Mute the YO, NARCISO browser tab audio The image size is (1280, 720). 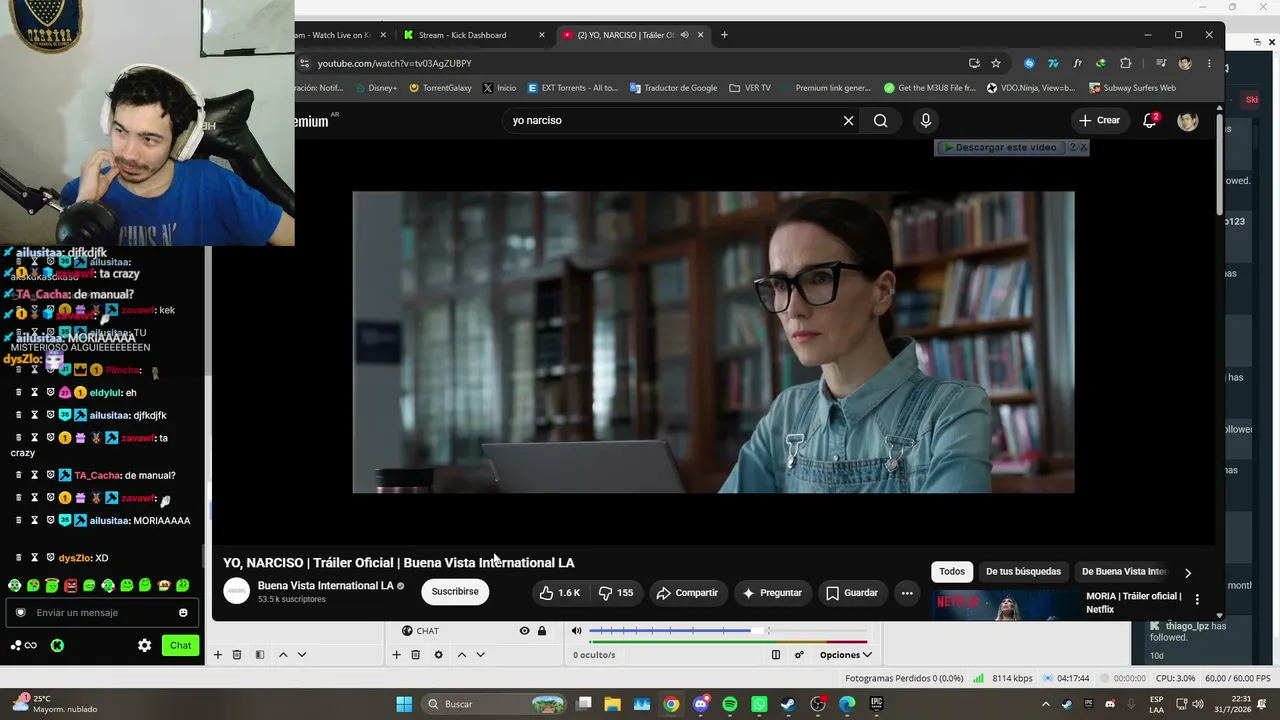(684, 35)
